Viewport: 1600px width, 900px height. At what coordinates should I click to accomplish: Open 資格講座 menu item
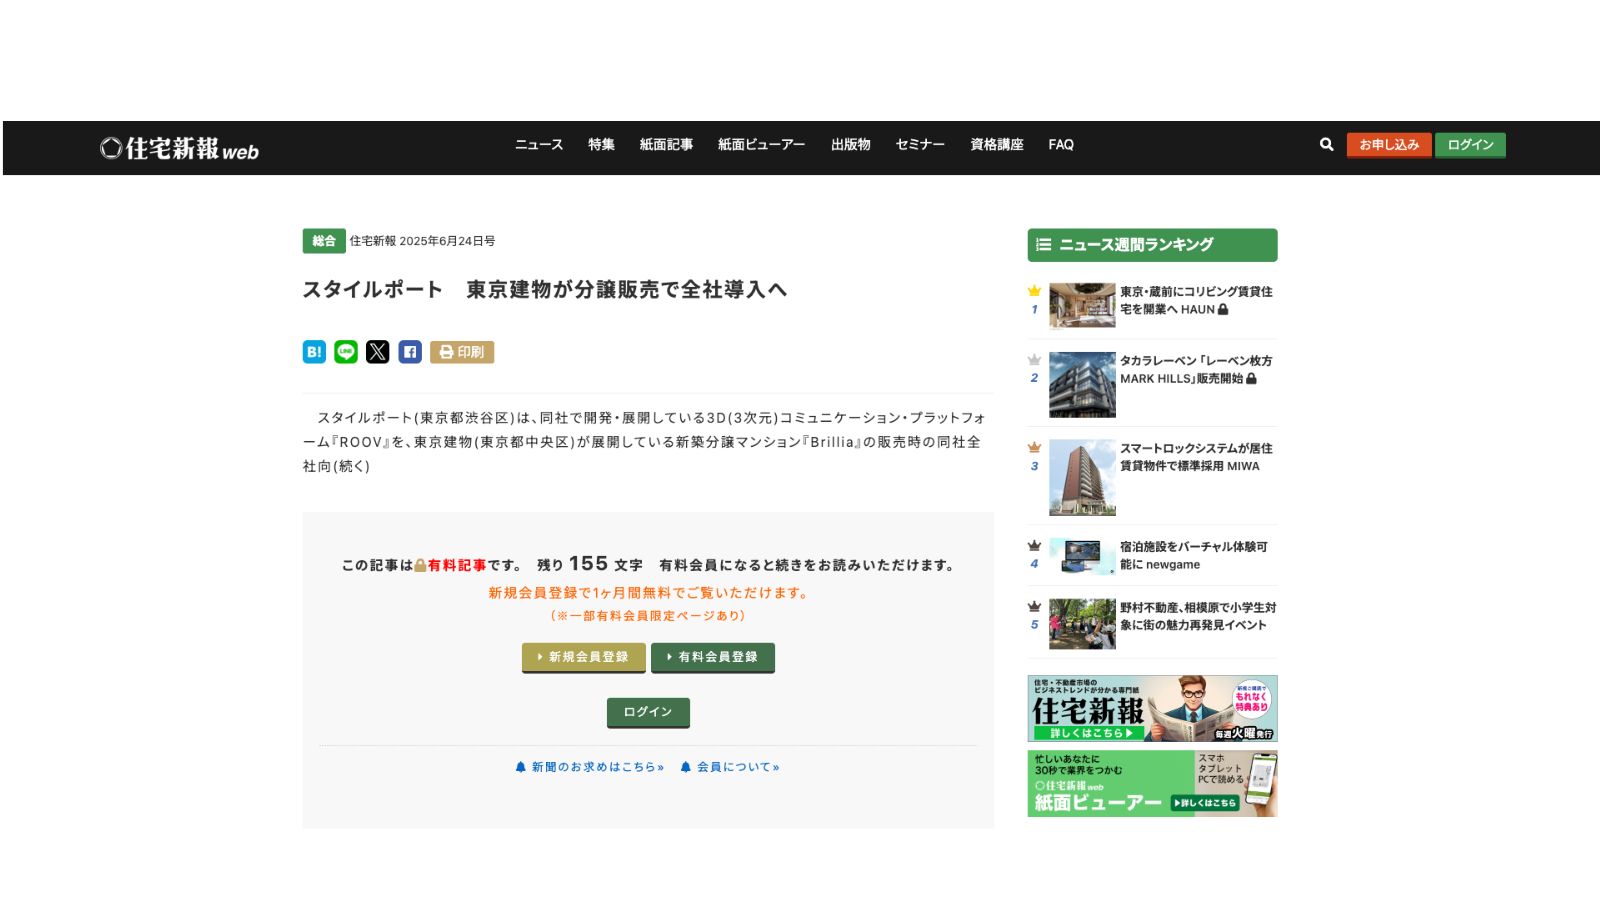tap(997, 145)
